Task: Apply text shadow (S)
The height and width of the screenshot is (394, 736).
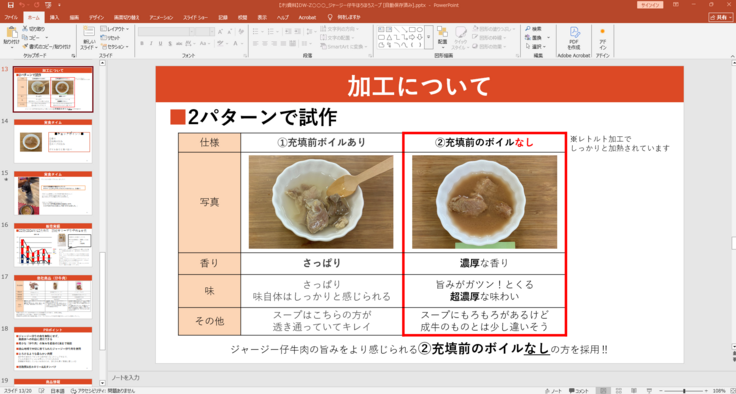Action: 169,43
